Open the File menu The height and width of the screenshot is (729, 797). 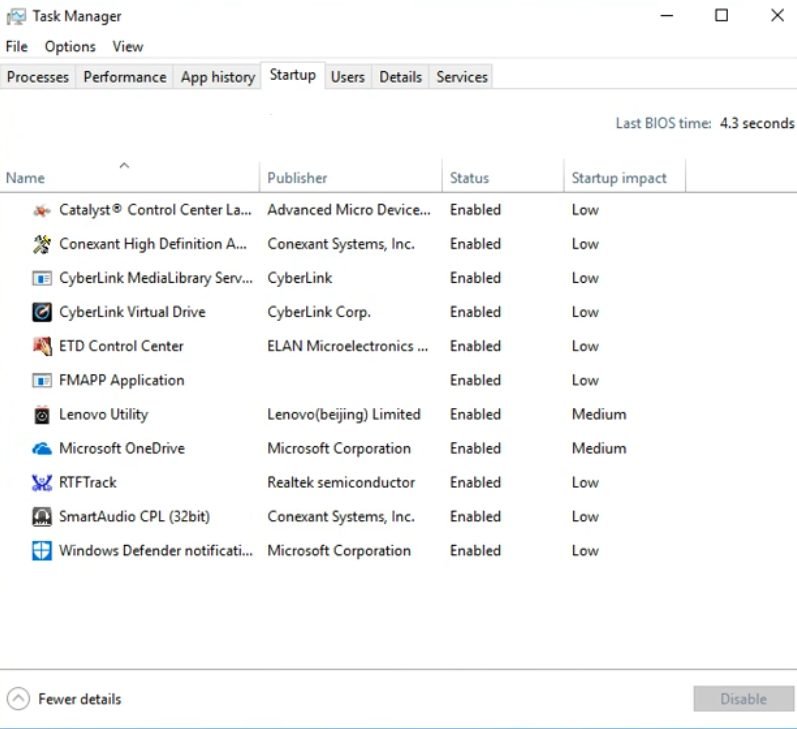(x=17, y=47)
